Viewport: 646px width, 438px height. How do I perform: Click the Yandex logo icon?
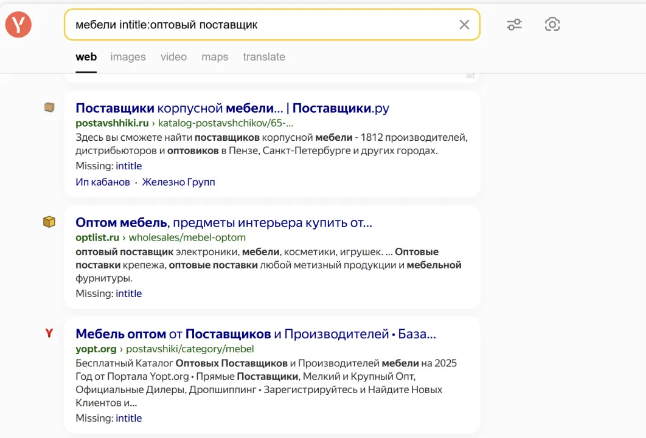[x=19, y=25]
